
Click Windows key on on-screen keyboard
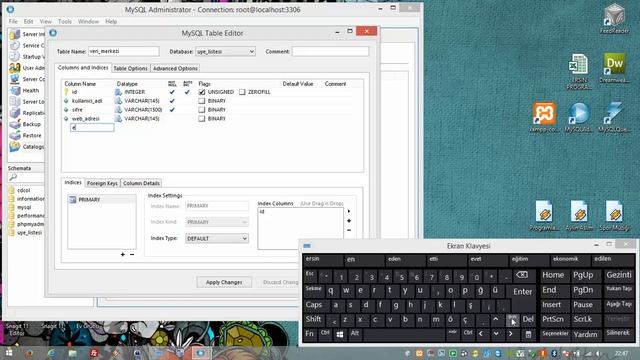coord(340,334)
